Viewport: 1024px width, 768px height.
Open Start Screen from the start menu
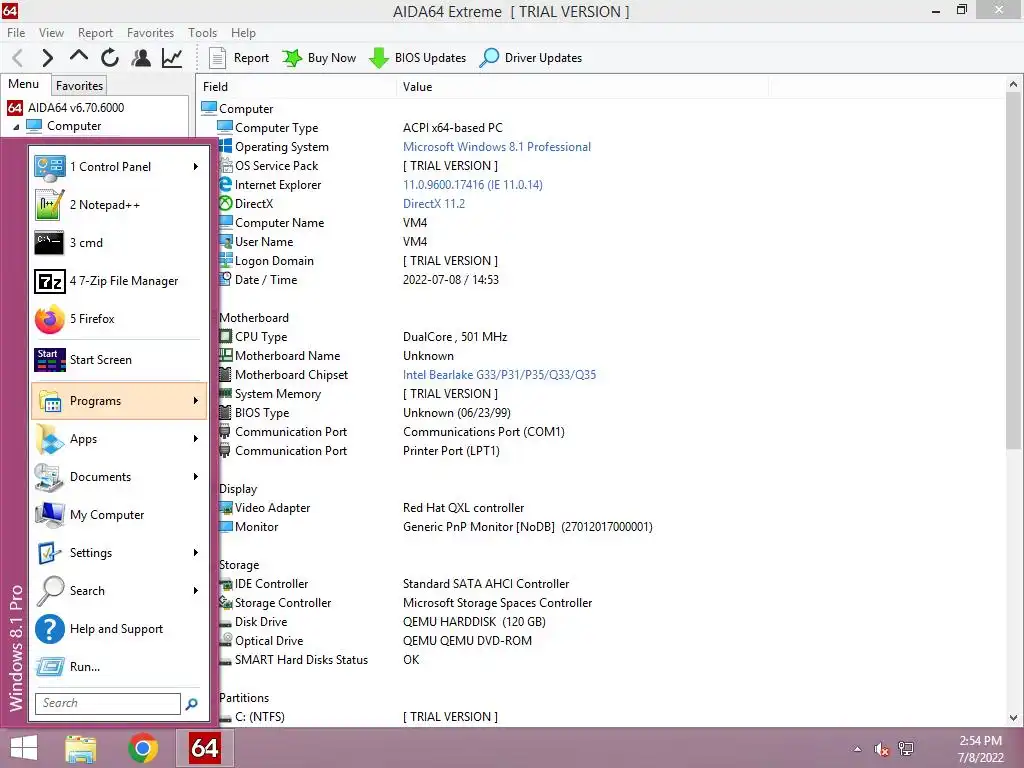pos(118,360)
